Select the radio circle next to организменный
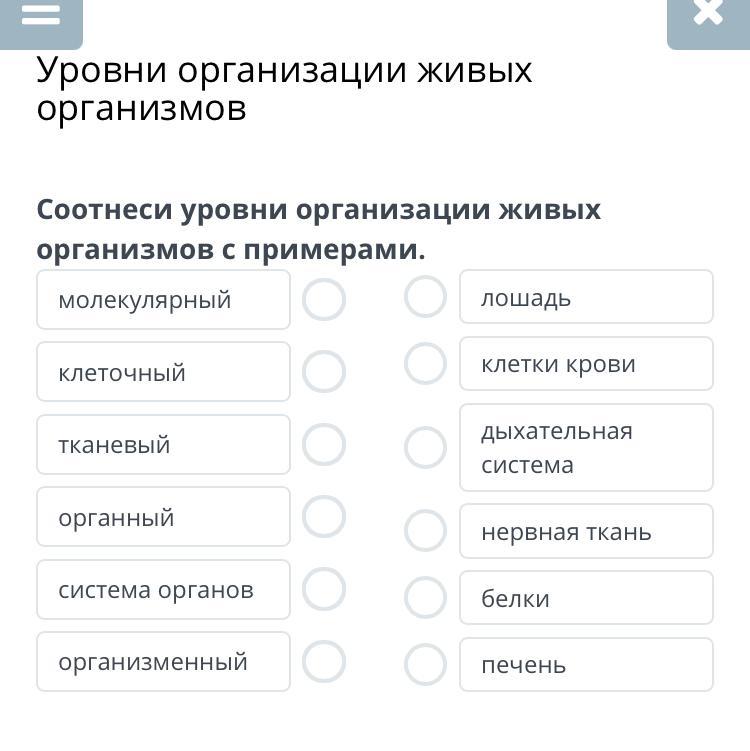 point(324,661)
